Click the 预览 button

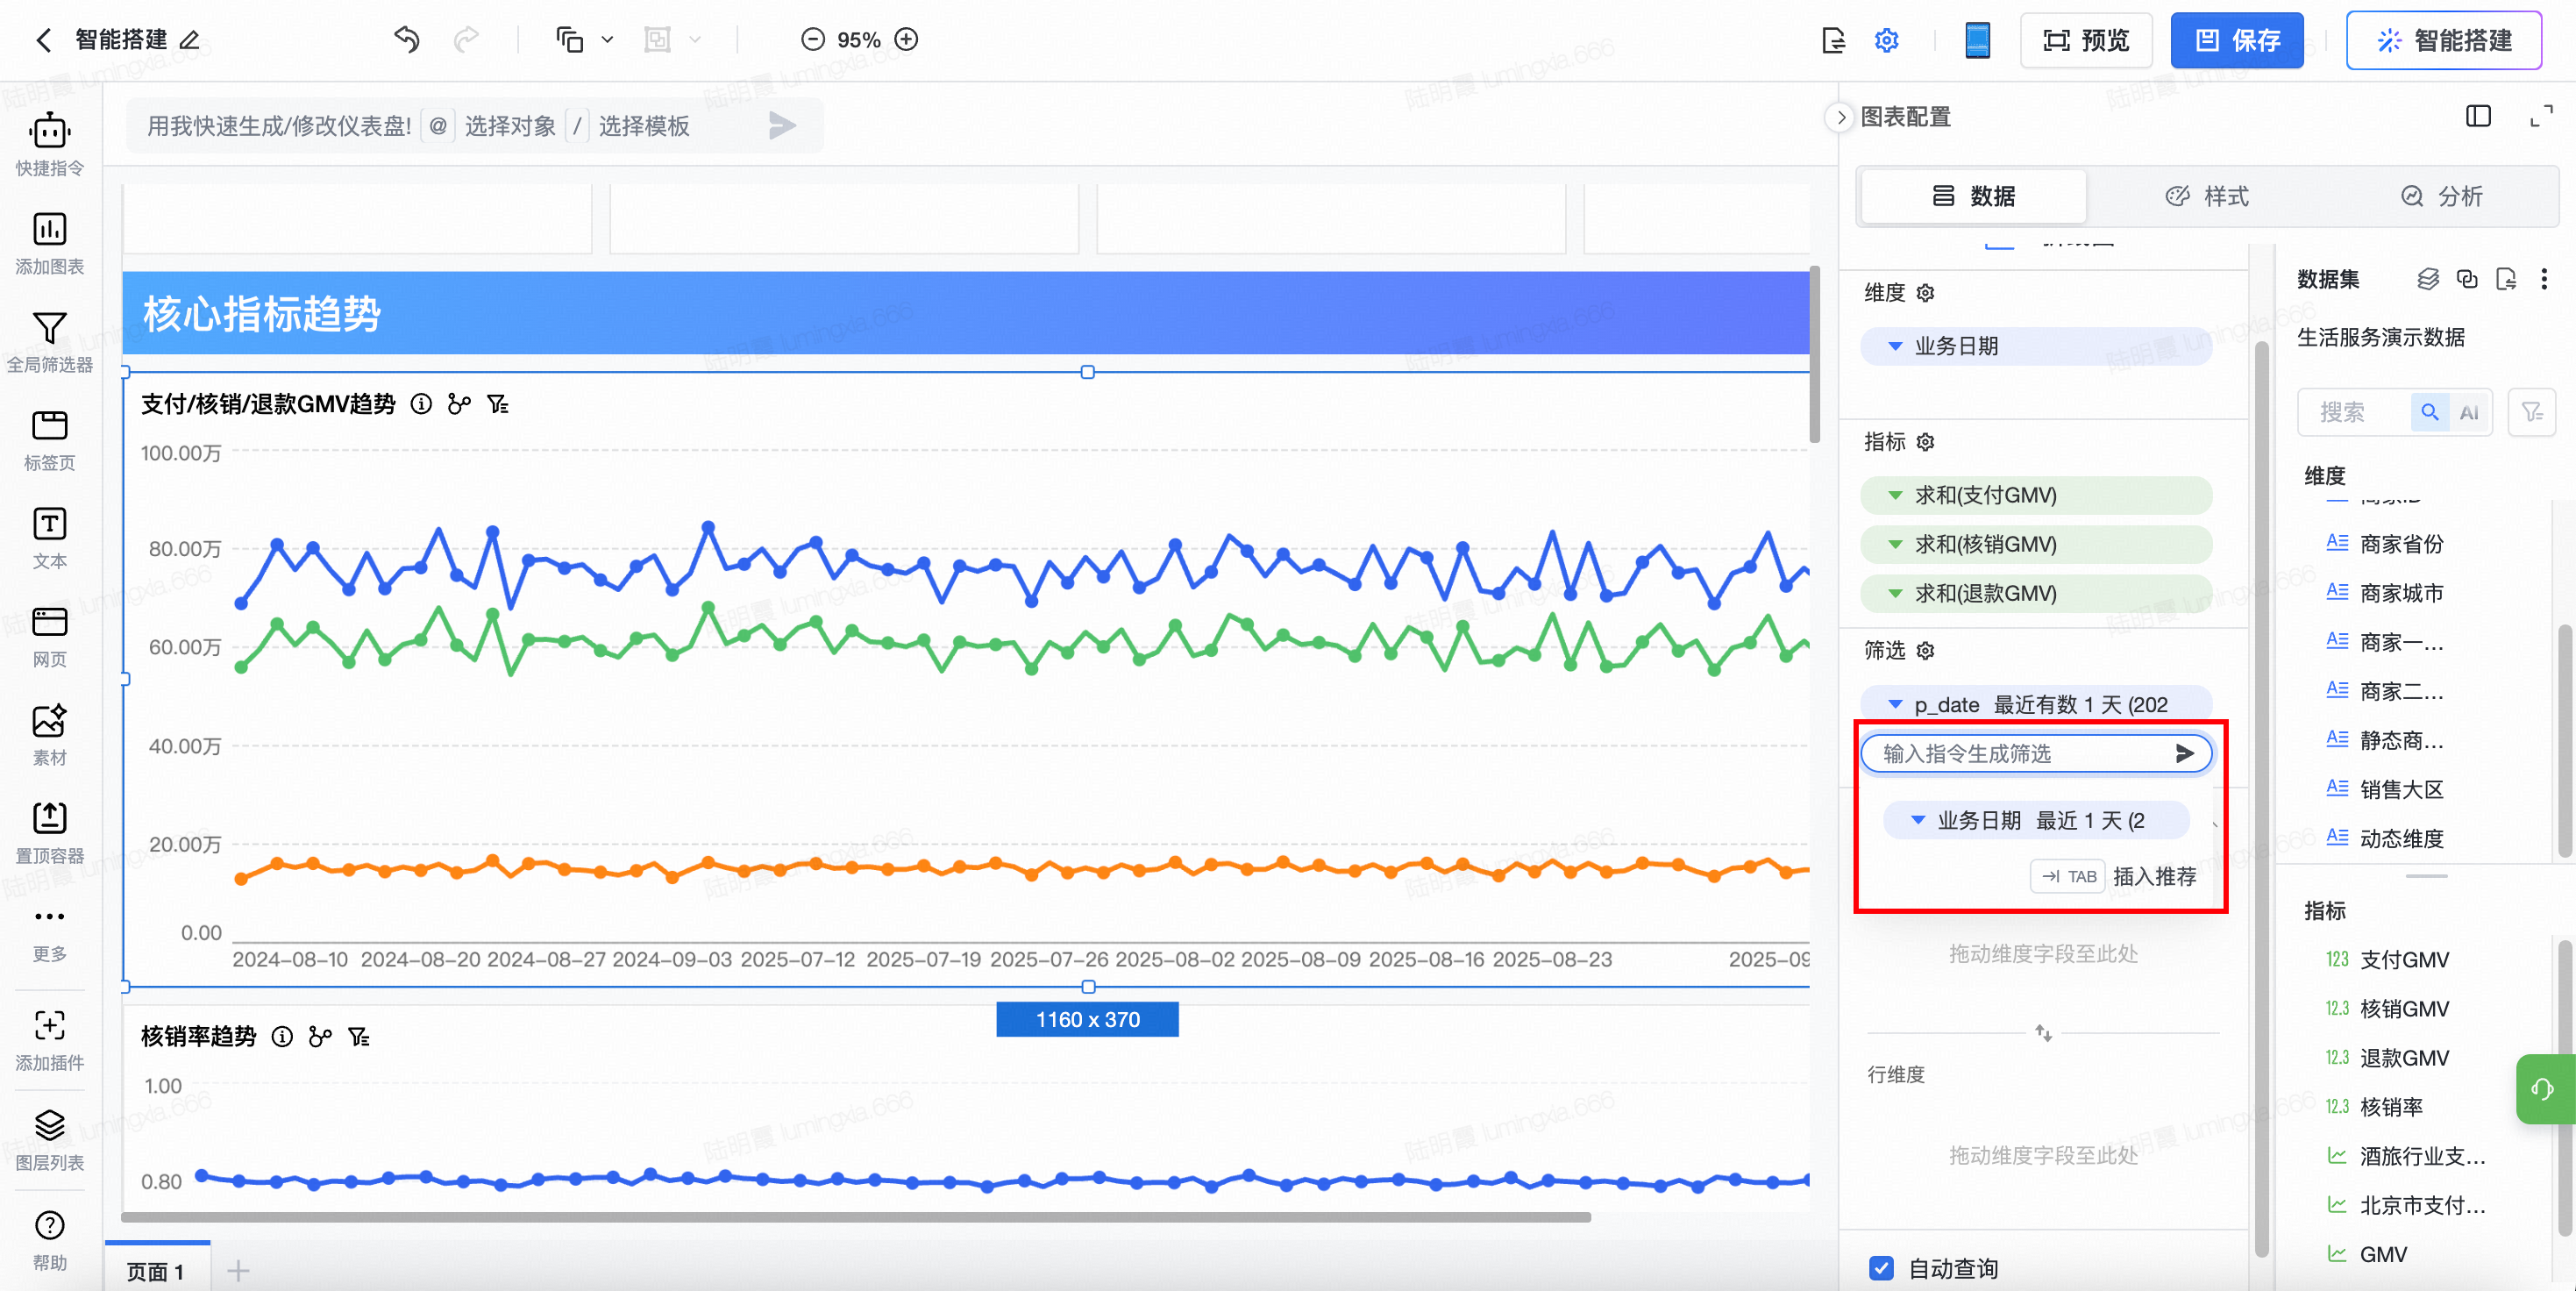tap(2086, 40)
